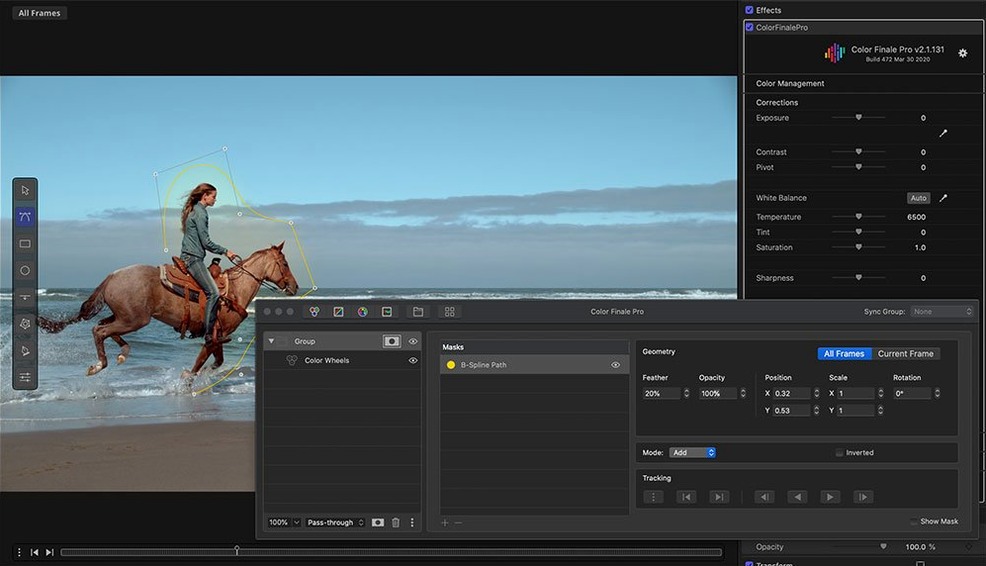Hide the B-Spline Path mask
This screenshot has width=986, height=566.
coord(616,365)
